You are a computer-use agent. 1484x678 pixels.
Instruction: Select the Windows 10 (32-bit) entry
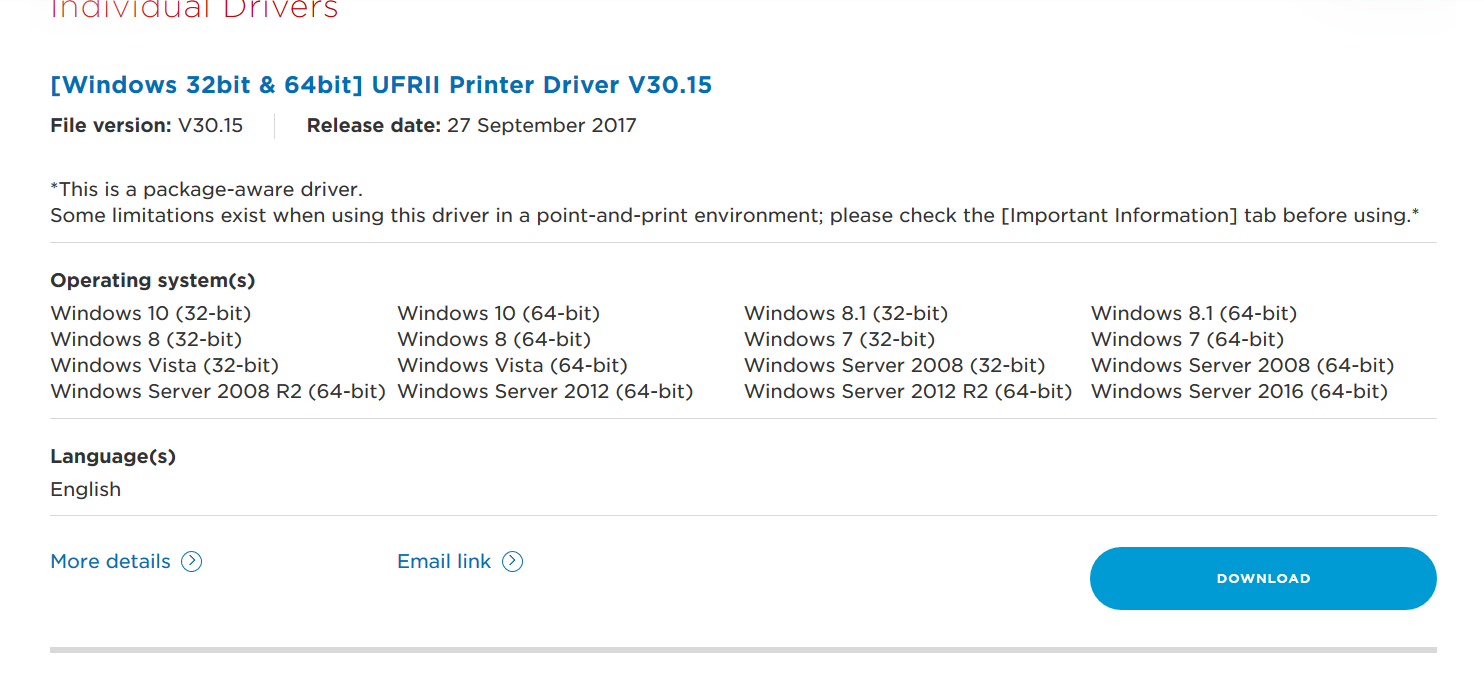[x=151, y=313]
